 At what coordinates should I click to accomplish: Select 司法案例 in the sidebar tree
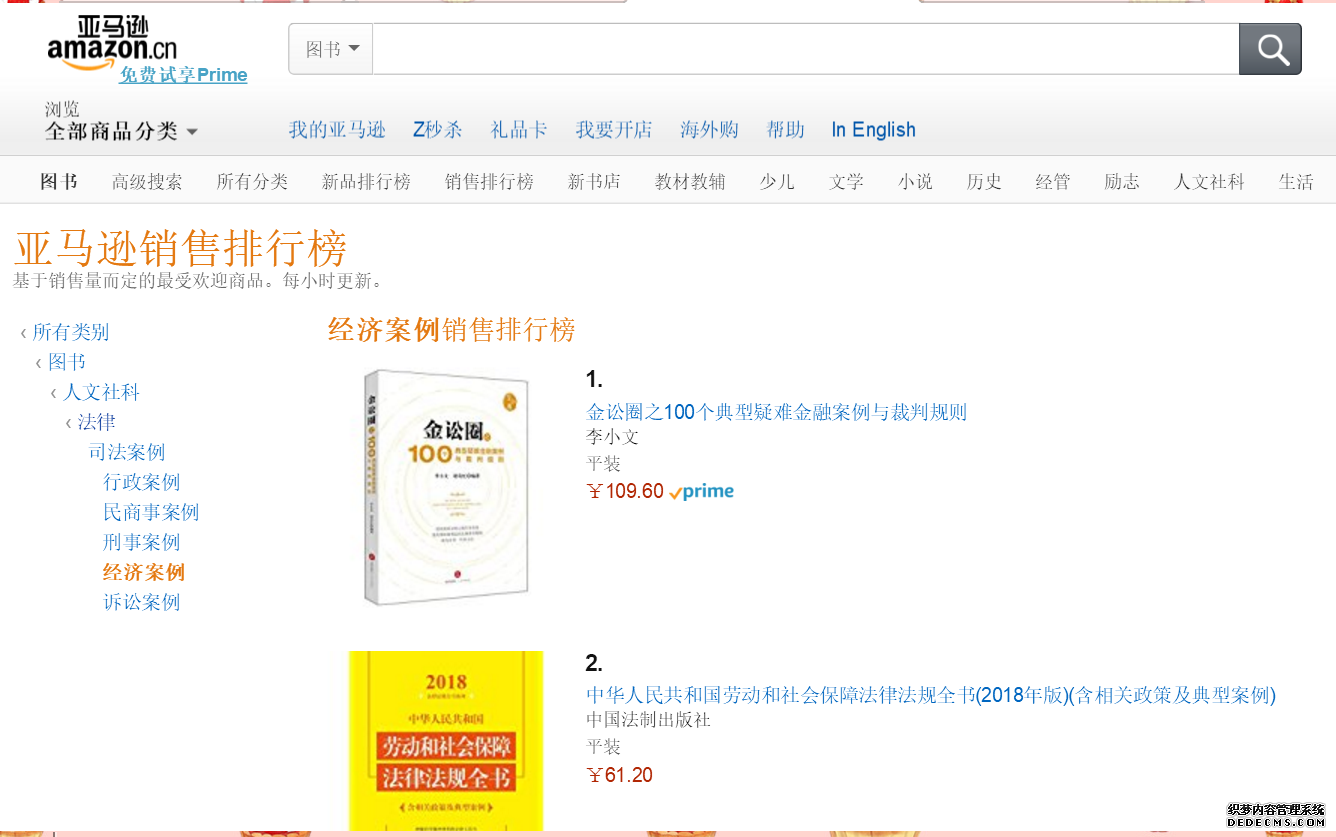point(127,452)
